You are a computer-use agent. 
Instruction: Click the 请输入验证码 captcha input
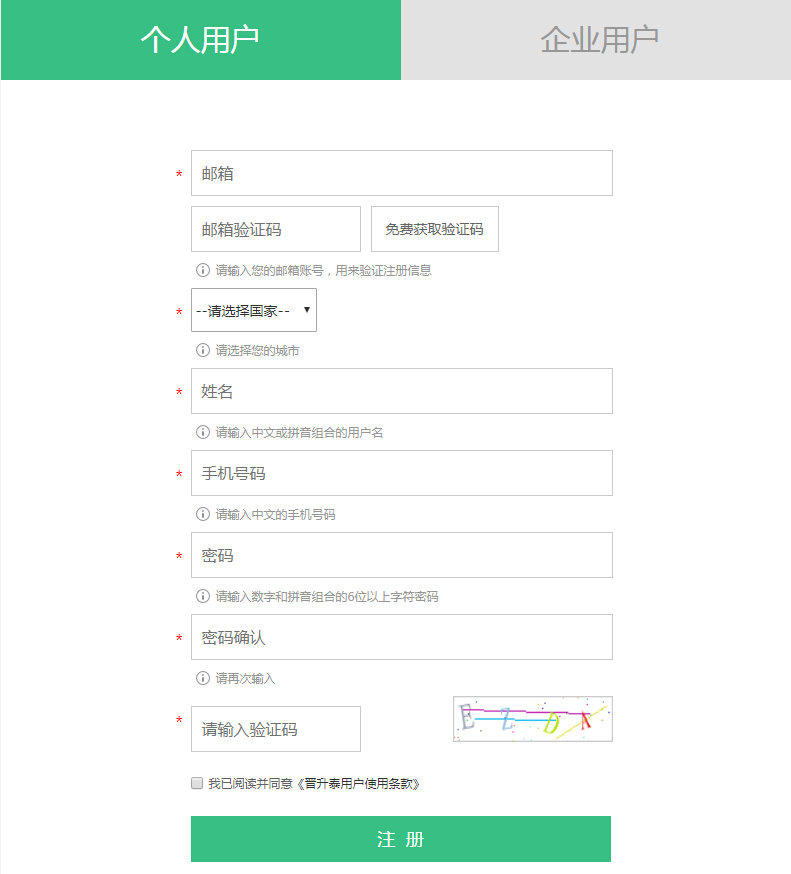[275, 729]
